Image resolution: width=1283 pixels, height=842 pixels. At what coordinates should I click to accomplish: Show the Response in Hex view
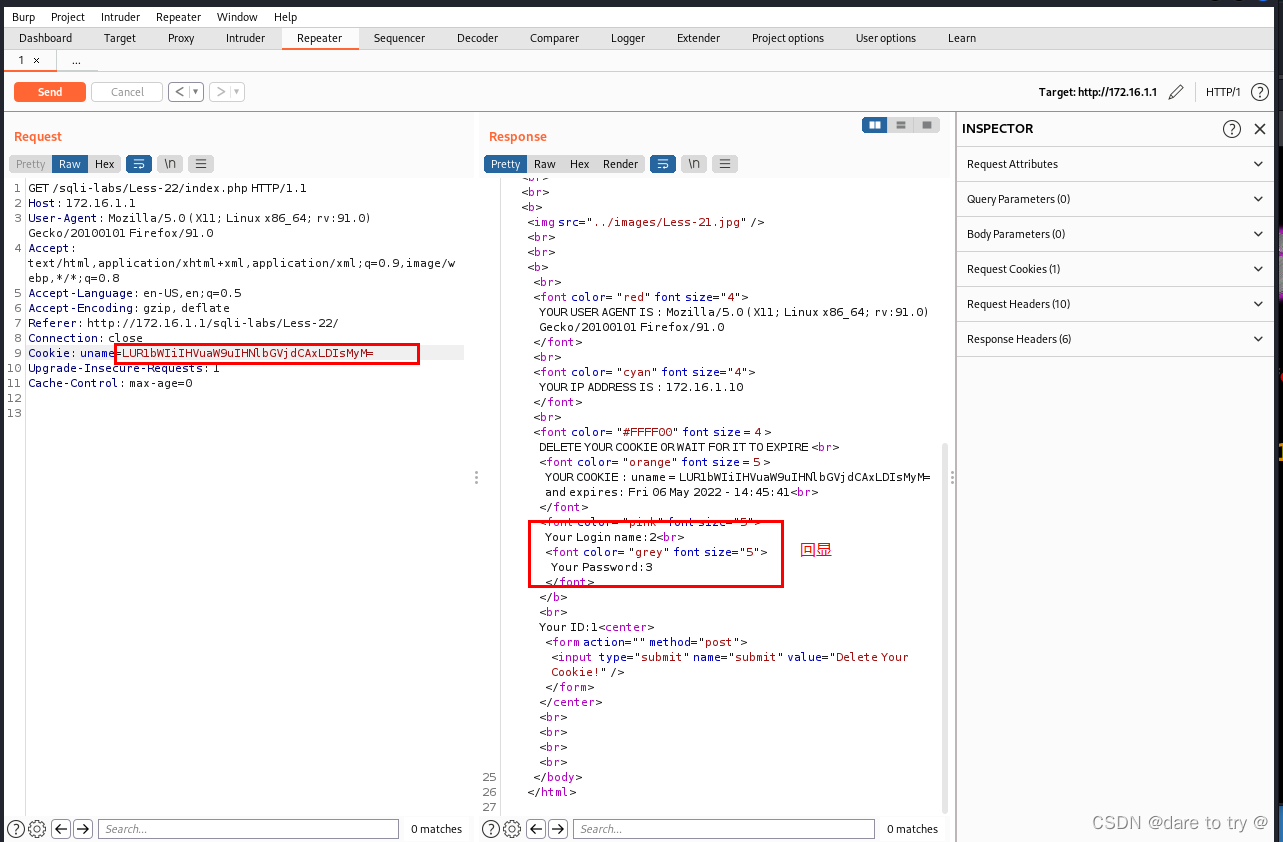580,164
